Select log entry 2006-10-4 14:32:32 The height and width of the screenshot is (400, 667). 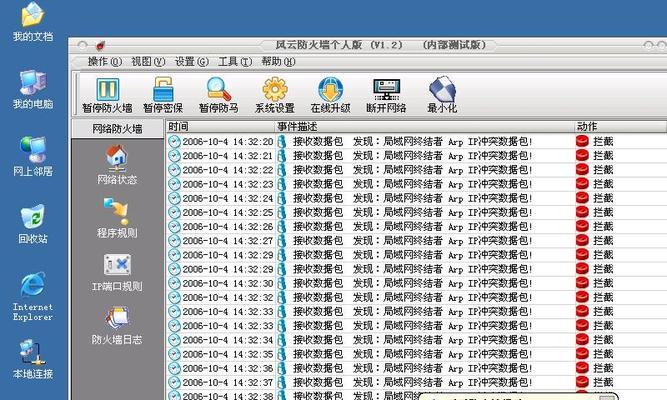coord(416,297)
